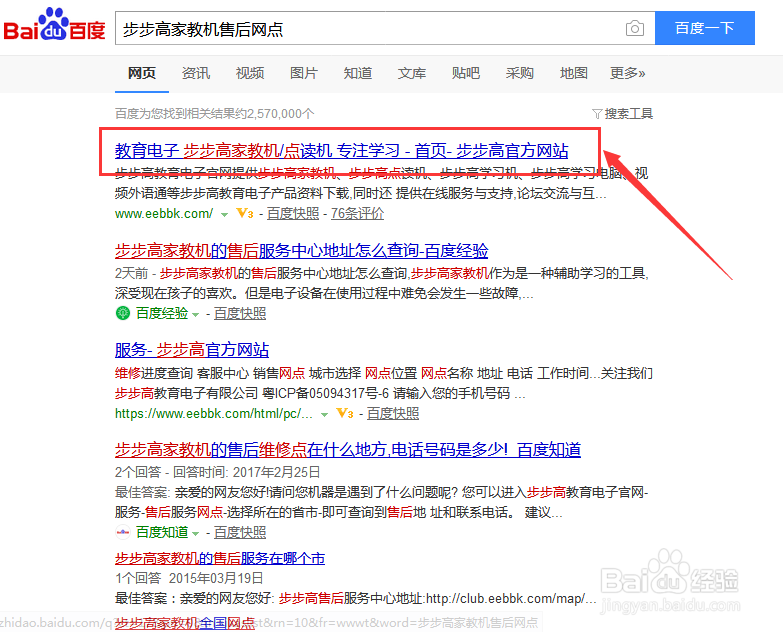
Task: Open 百度快照 for the 百度知道 result
Action: pyautogui.click(x=240, y=533)
